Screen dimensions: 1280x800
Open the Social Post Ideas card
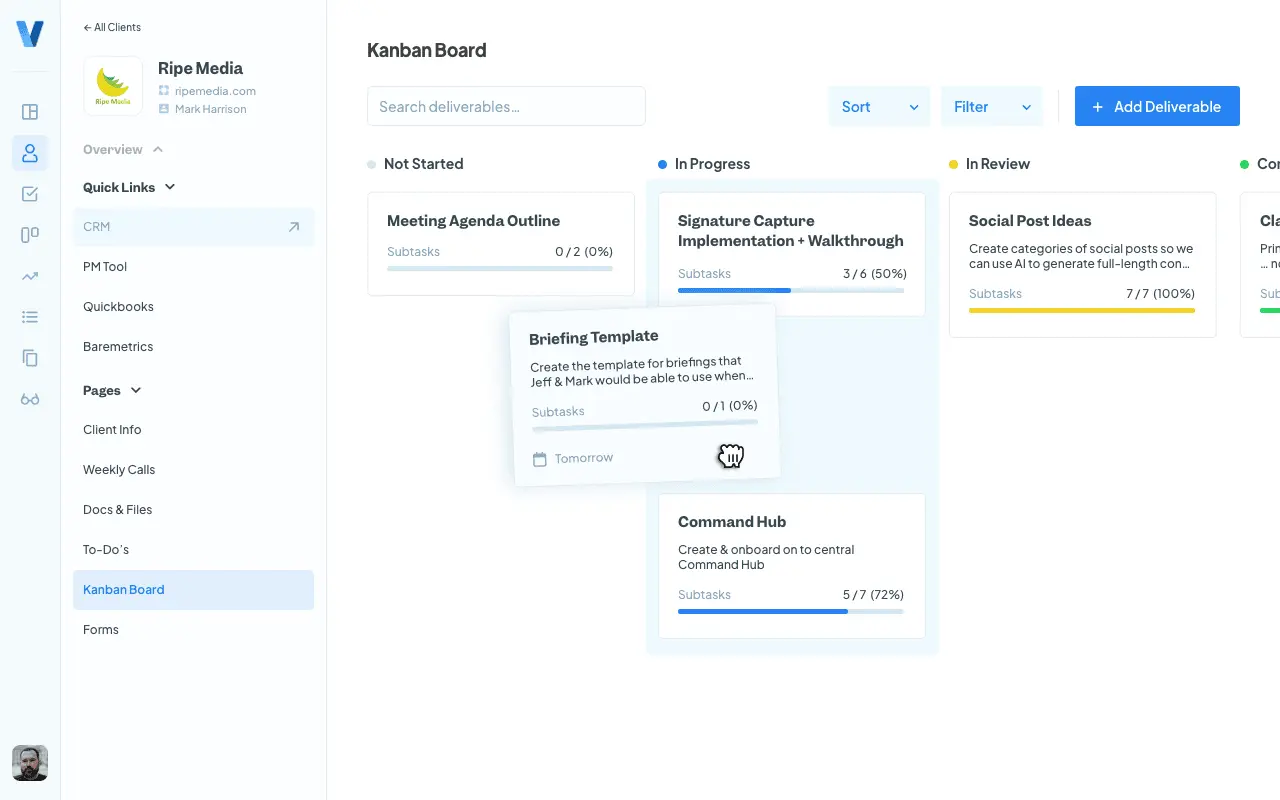click(1083, 265)
